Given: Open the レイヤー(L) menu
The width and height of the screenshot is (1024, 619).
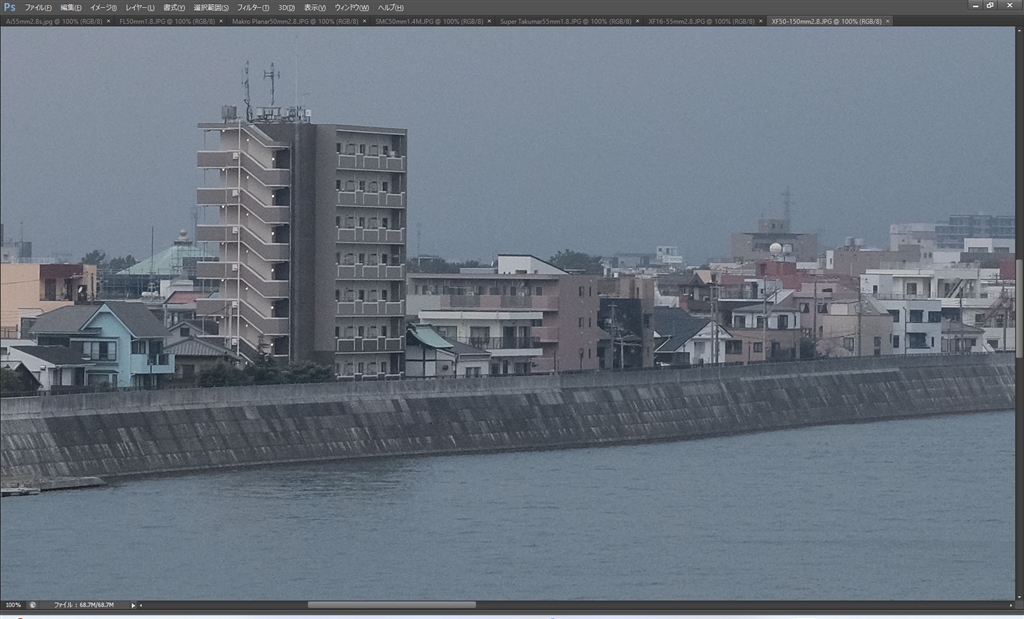Looking at the screenshot, I should (140, 8).
